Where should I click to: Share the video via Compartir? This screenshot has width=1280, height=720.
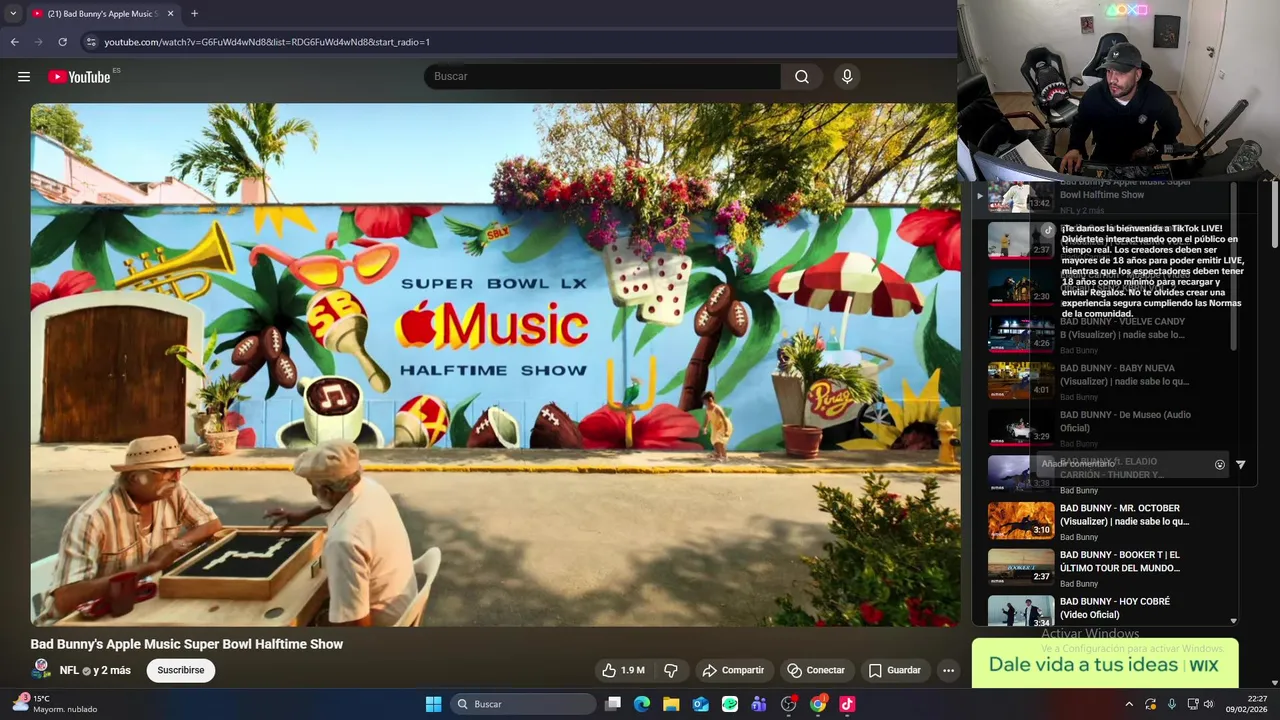tap(733, 670)
